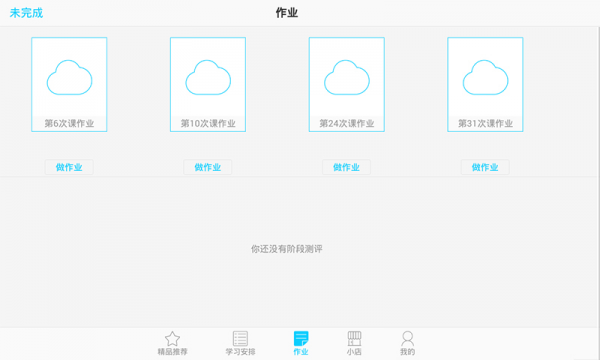Open the 我的 profile icon

point(407,339)
